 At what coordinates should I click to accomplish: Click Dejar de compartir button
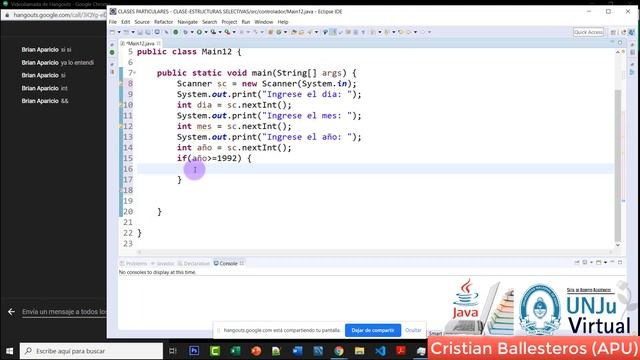(373, 330)
